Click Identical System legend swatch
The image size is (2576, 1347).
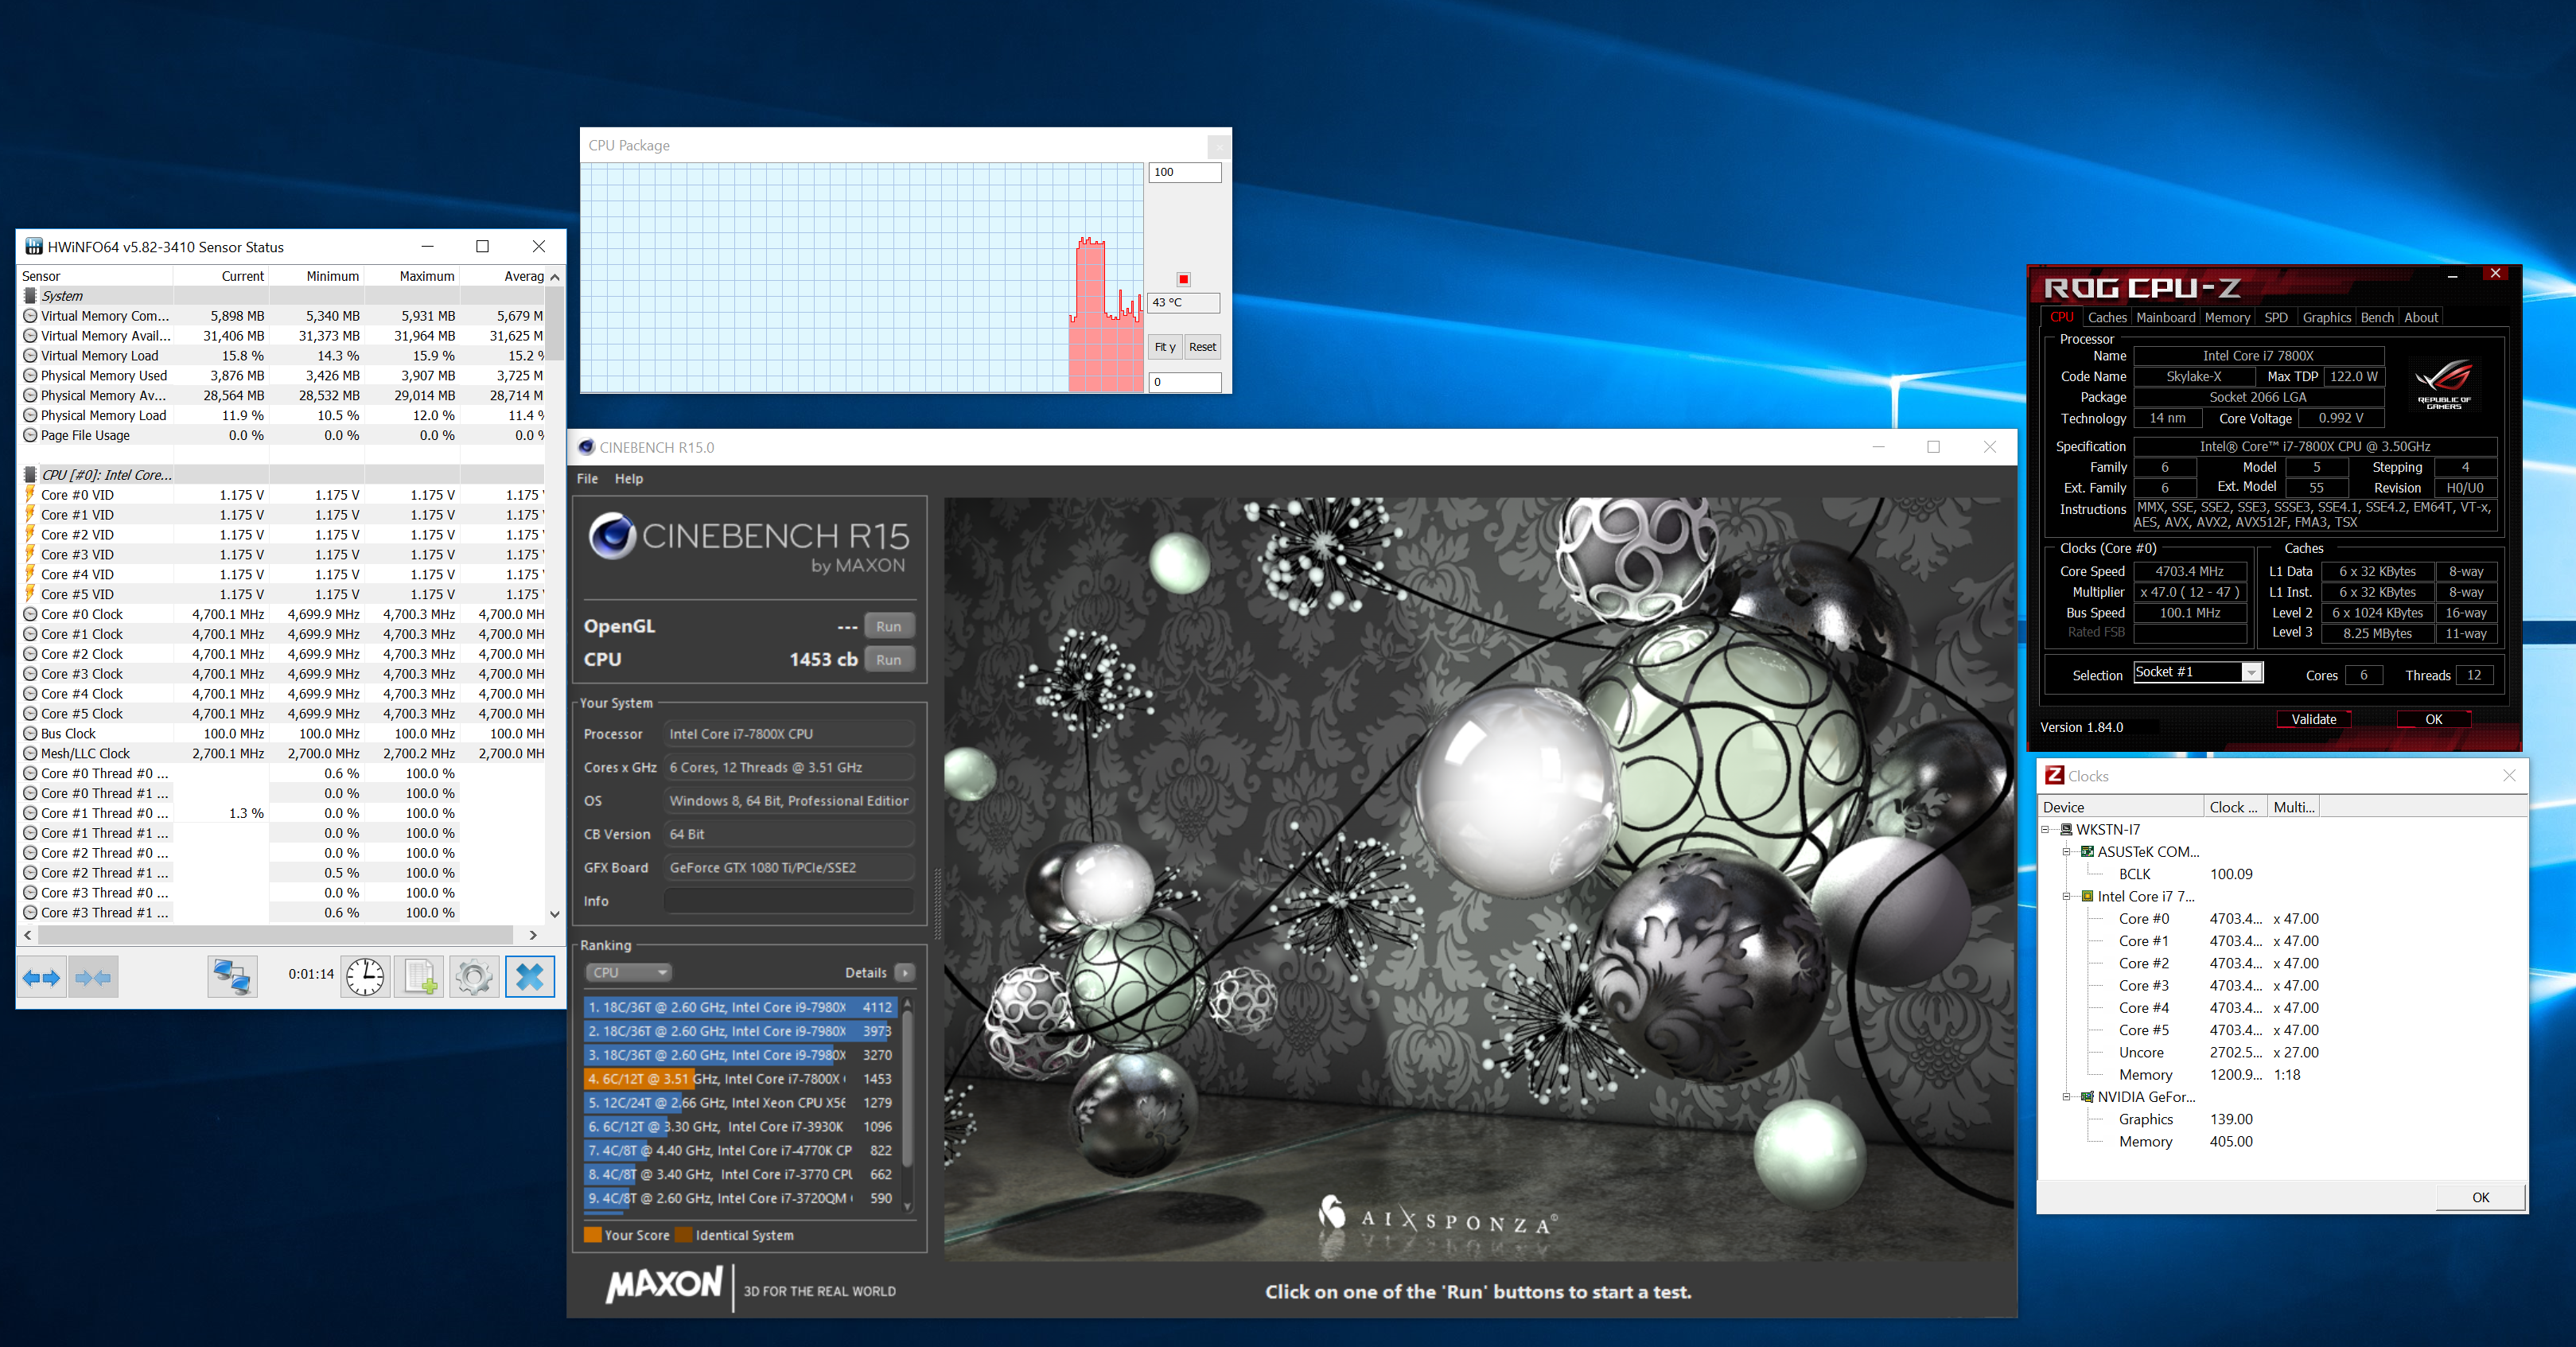coord(683,1235)
